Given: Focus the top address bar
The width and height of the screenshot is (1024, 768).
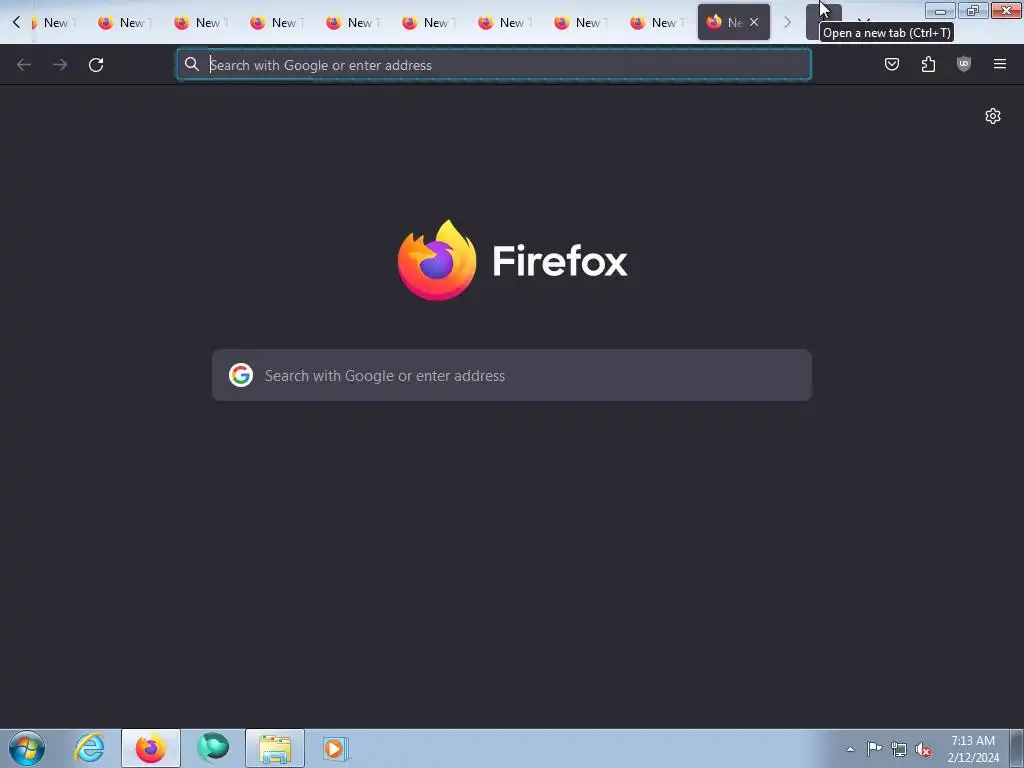Looking at the screenshot, I should point(494,65).
